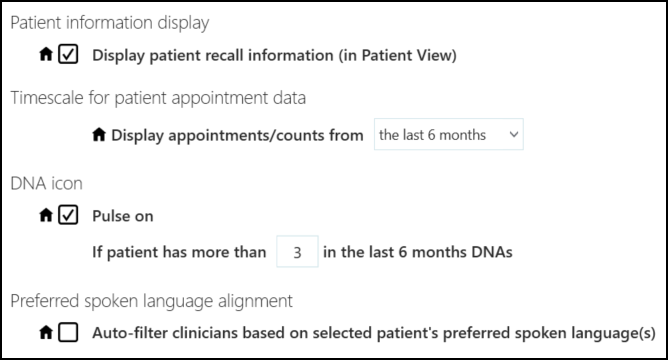Click Auto-filter clinicians label text

click(x=374, y=333)
